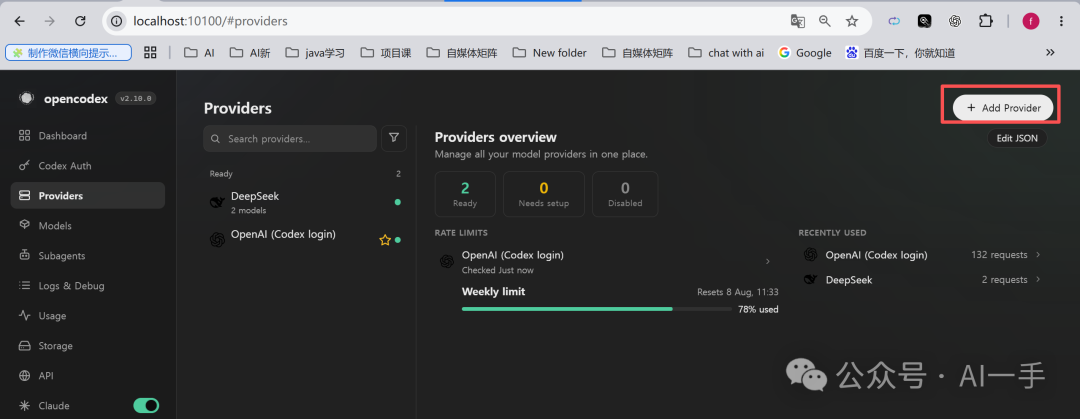1080x419 pixels.
Task: Open the 'AI新' bookmark folder
Action: pos(250,52)
